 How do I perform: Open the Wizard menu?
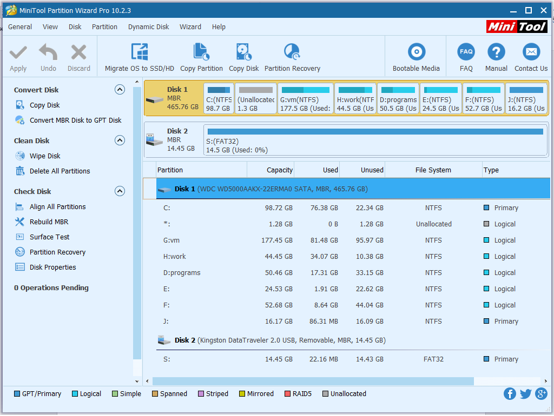190,27
